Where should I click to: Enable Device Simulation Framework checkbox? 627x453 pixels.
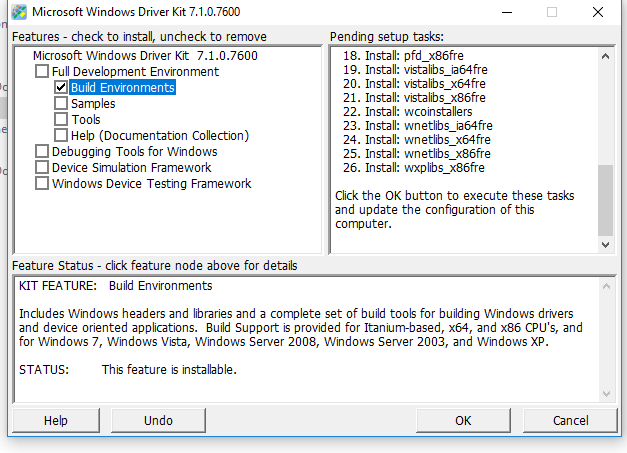[x=42, y=167]
